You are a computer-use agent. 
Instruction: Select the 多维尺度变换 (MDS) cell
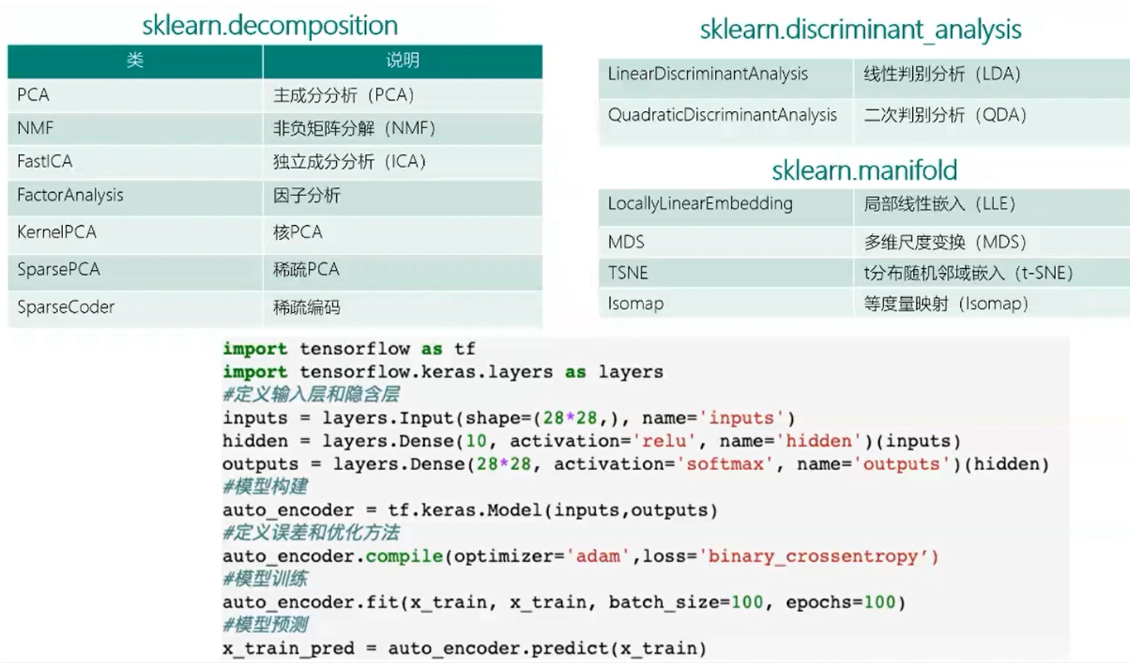pos(992,242)
